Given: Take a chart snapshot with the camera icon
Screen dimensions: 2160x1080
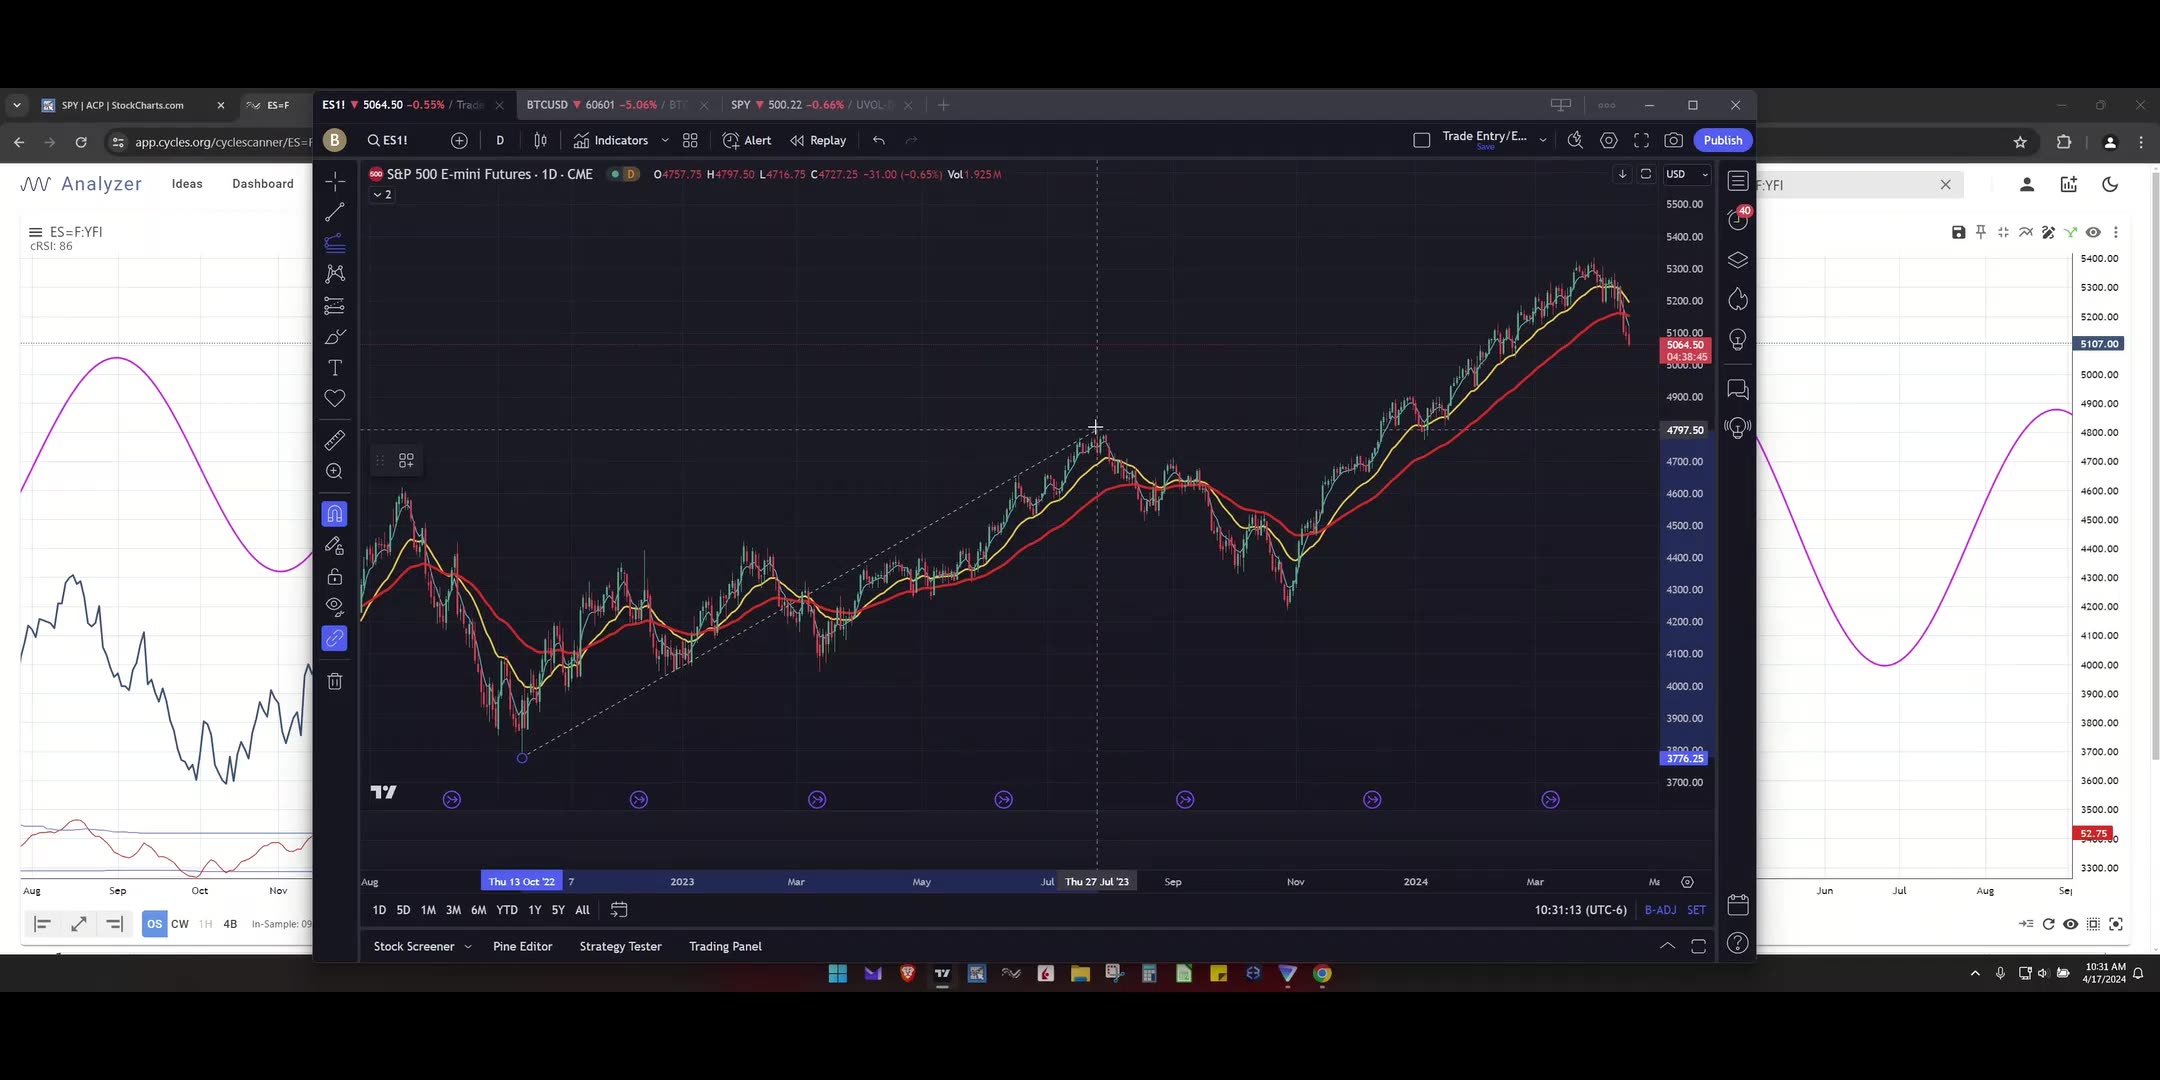Looking at the screenshot, I should click(1674, 140).
